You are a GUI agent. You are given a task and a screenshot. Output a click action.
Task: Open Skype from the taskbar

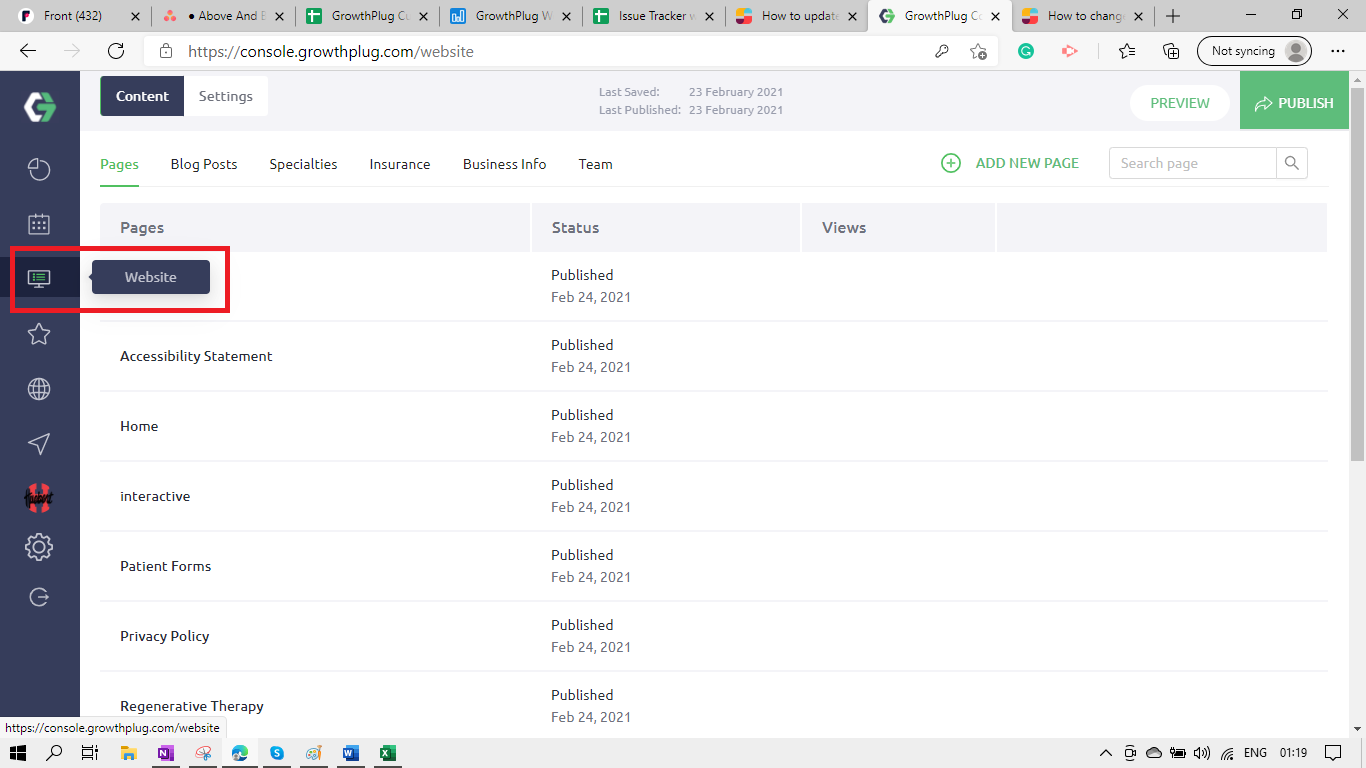click(x=277, y=753)
